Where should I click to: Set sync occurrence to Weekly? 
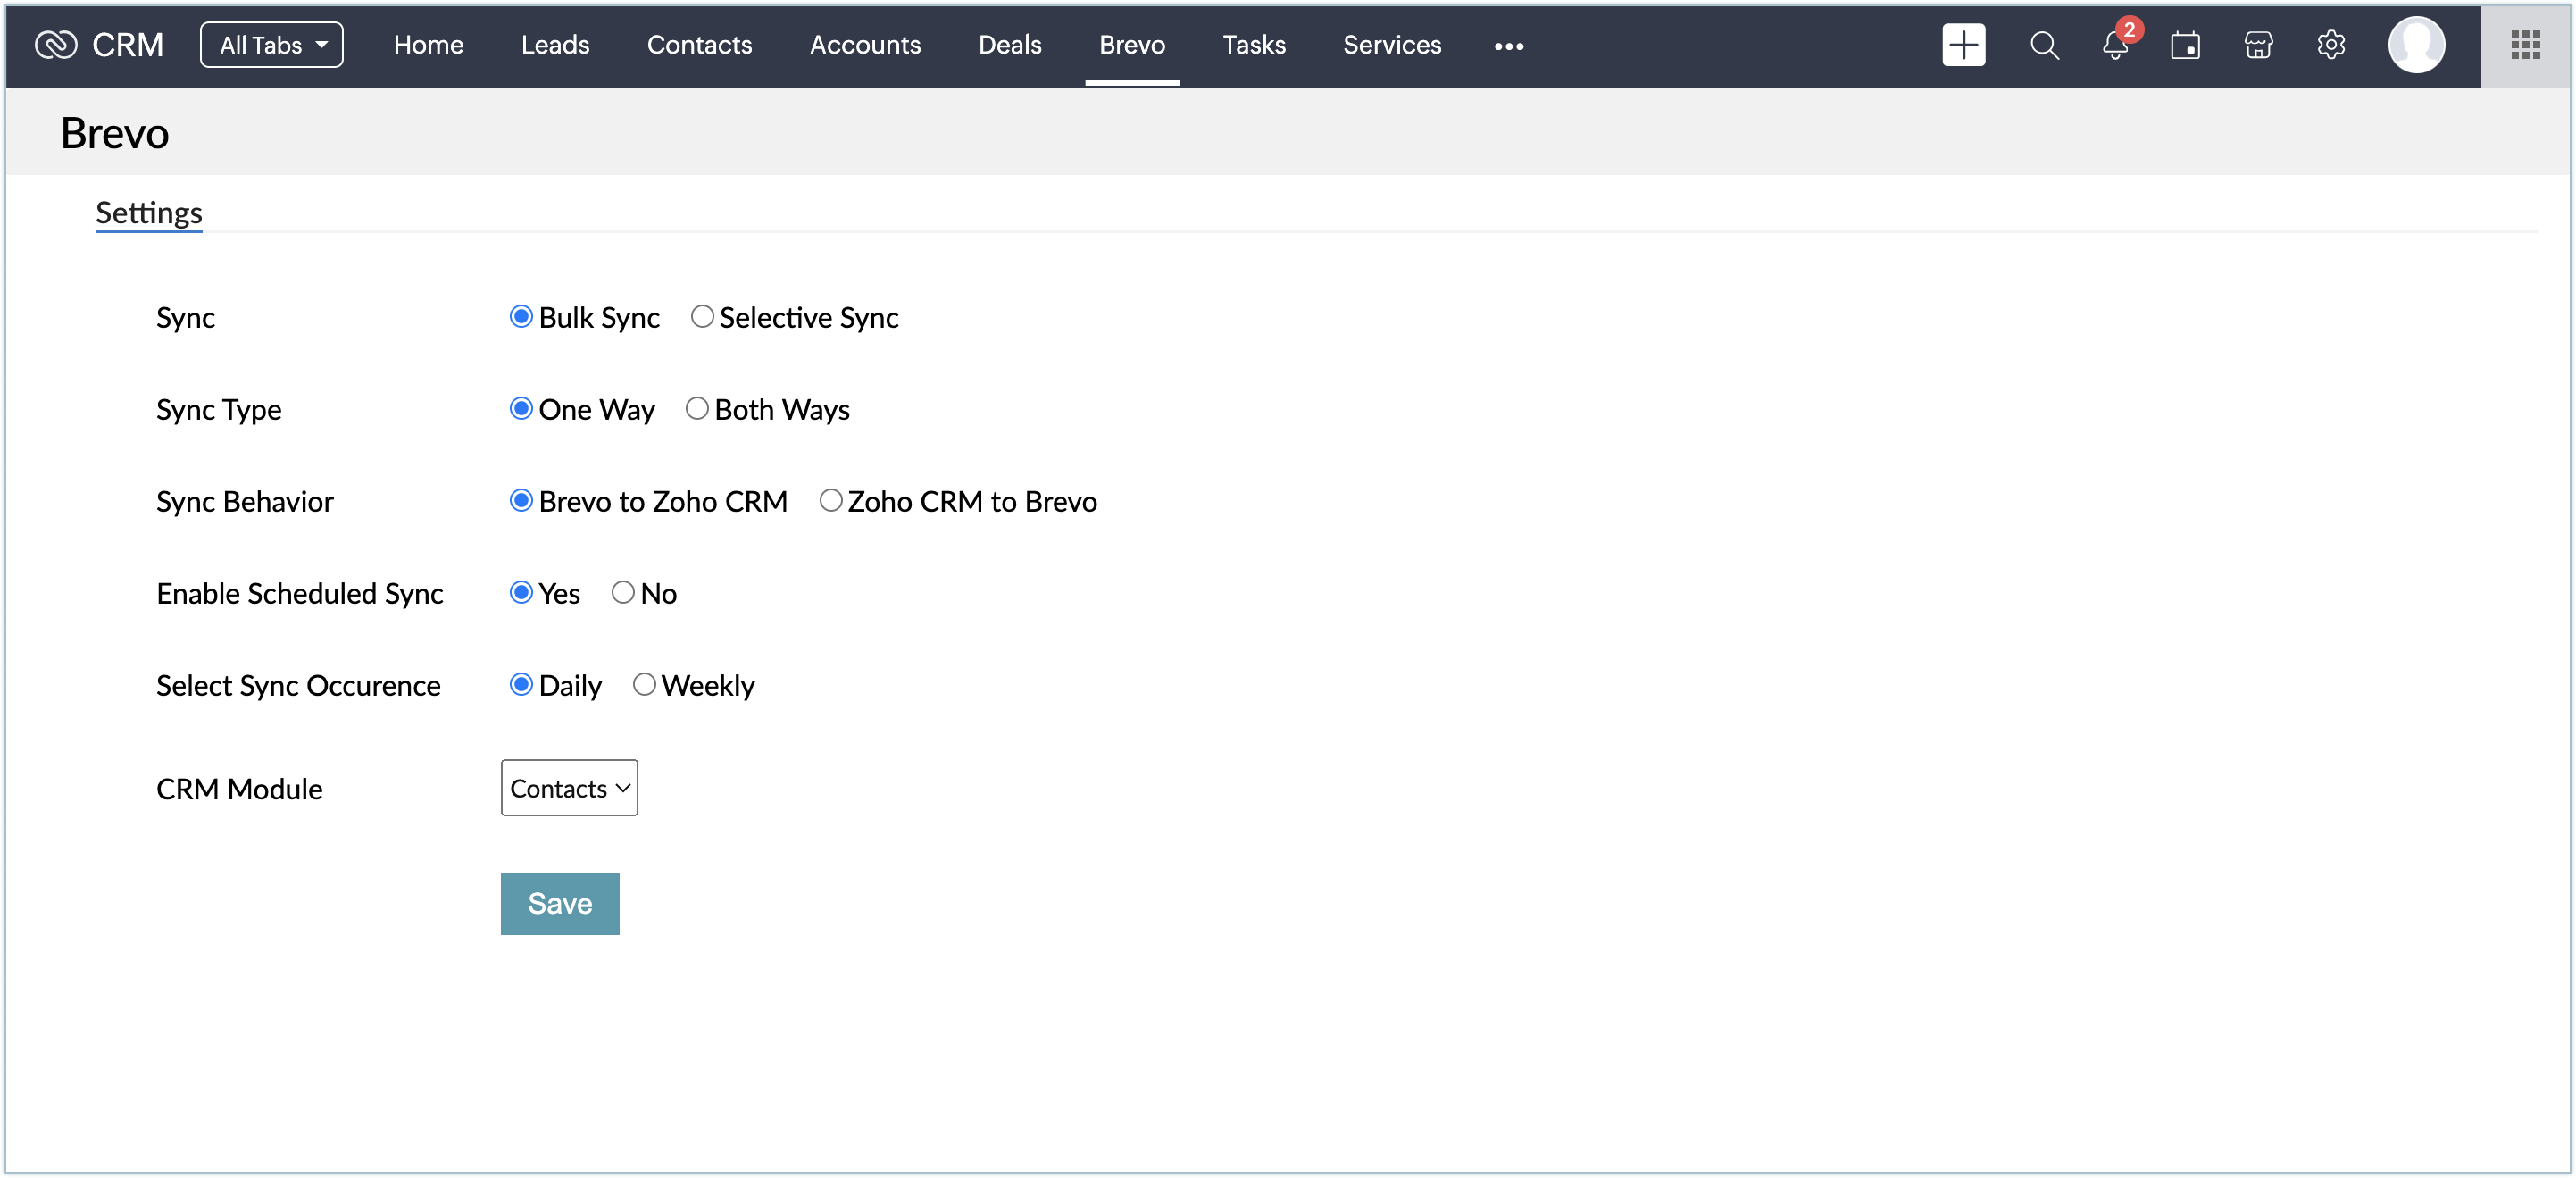(x=644, y=685)
